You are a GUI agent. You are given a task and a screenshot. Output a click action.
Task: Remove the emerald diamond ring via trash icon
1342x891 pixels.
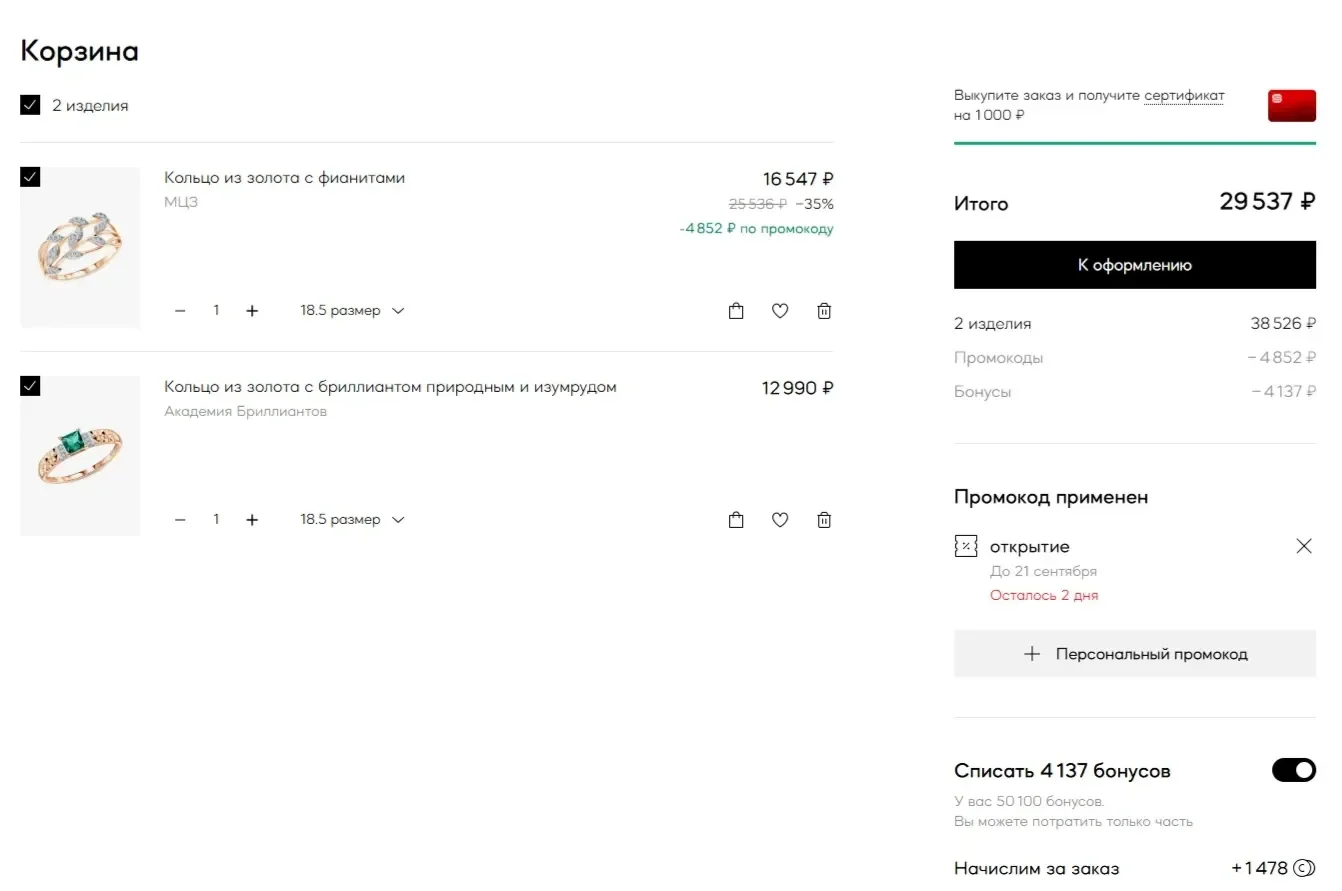pos(824,520)
